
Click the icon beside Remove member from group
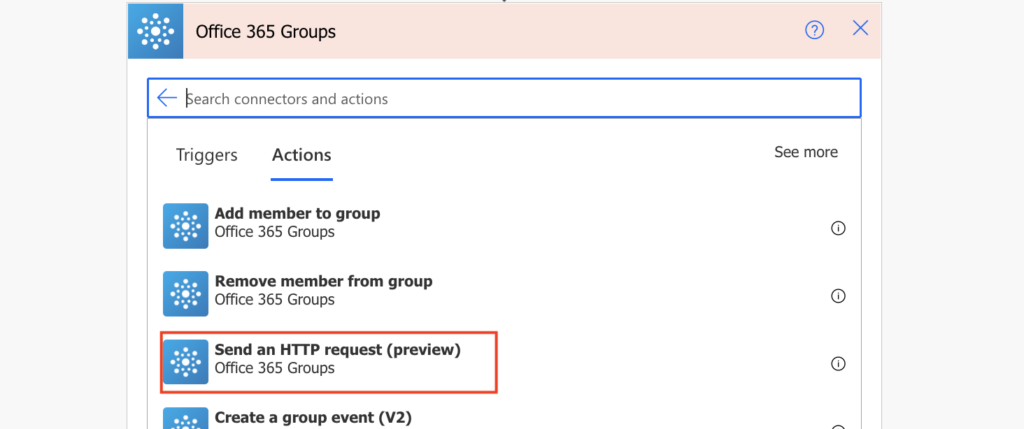point(185,294)
